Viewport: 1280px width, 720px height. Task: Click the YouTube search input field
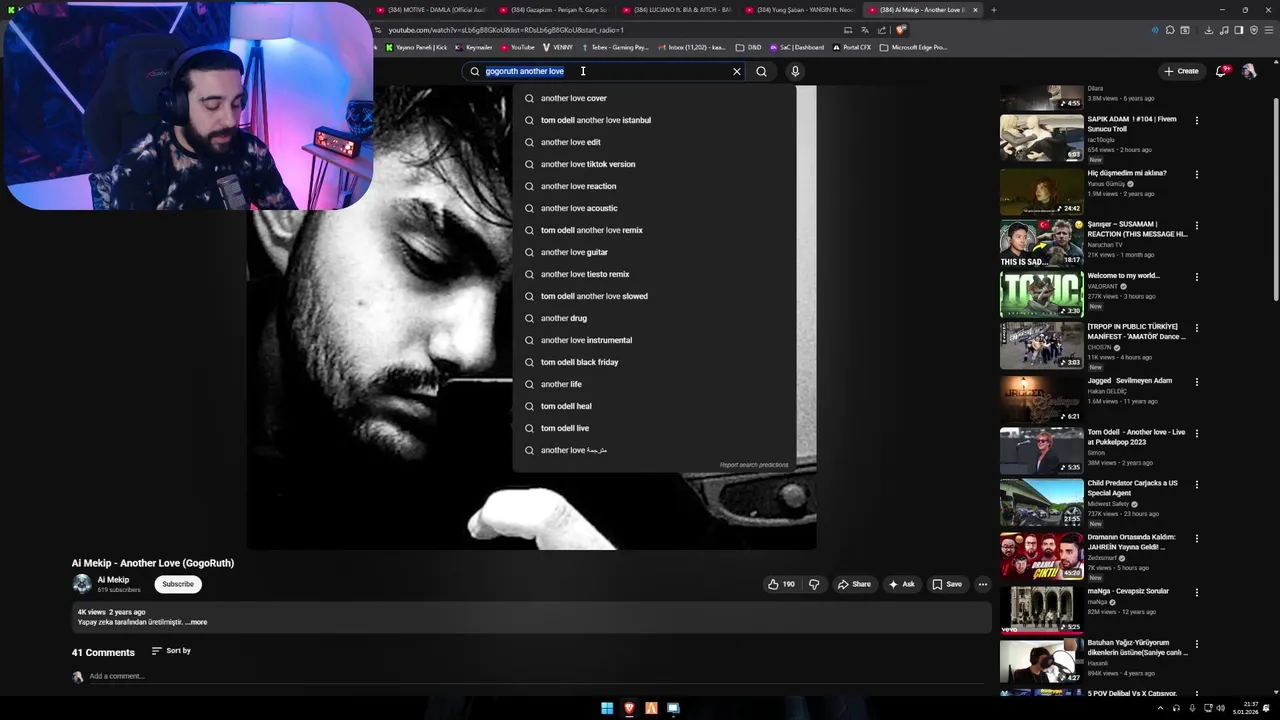point(605,71)
